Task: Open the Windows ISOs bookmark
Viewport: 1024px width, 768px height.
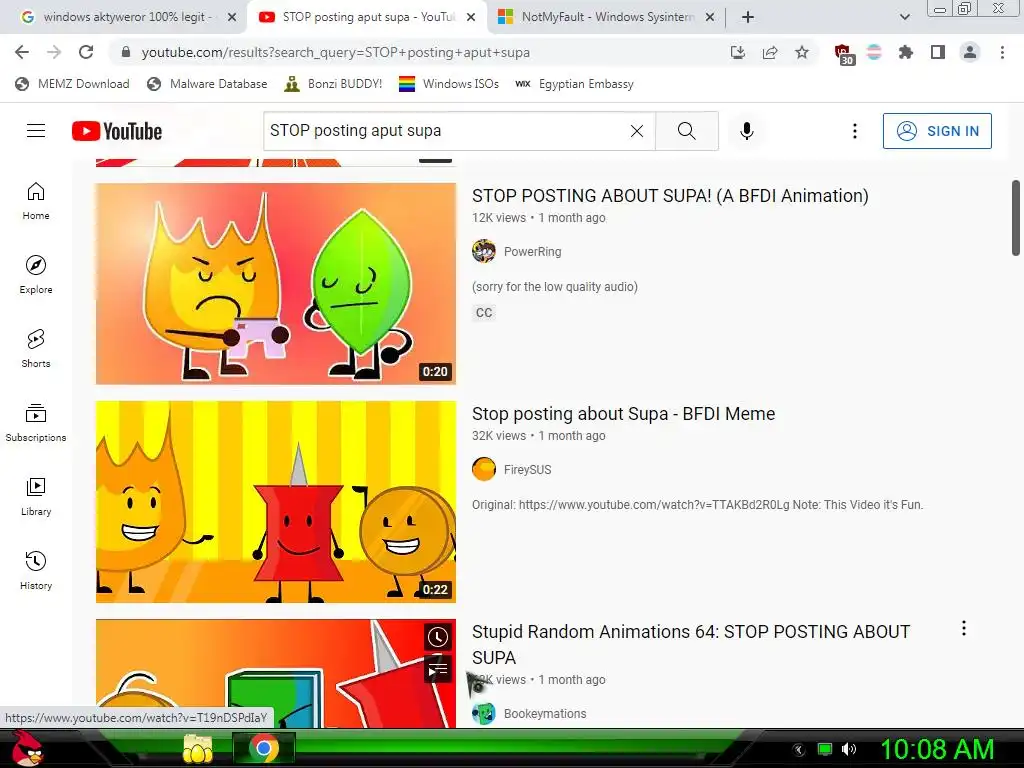Action: click(449, 84)
